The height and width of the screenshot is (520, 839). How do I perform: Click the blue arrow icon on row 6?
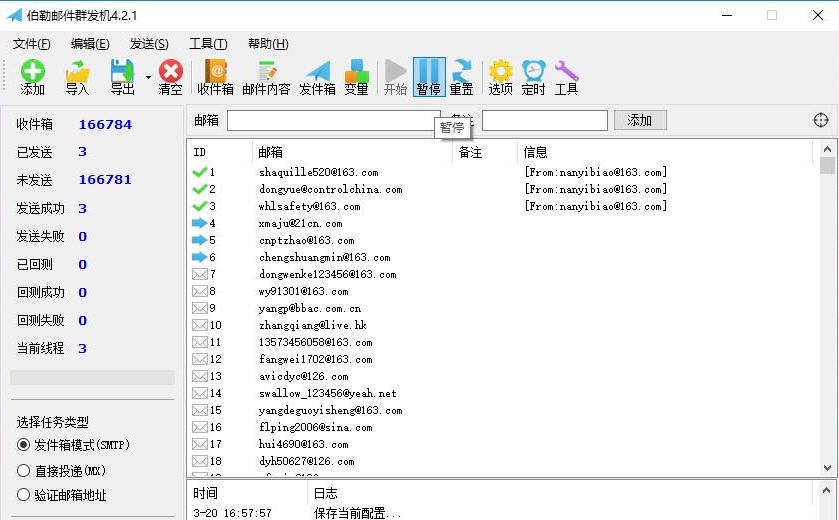(200, 257)
